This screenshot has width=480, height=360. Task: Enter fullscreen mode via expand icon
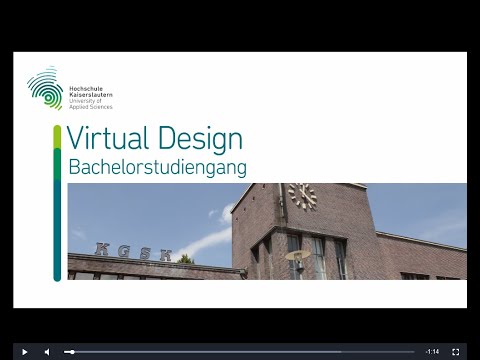[456, 352]
